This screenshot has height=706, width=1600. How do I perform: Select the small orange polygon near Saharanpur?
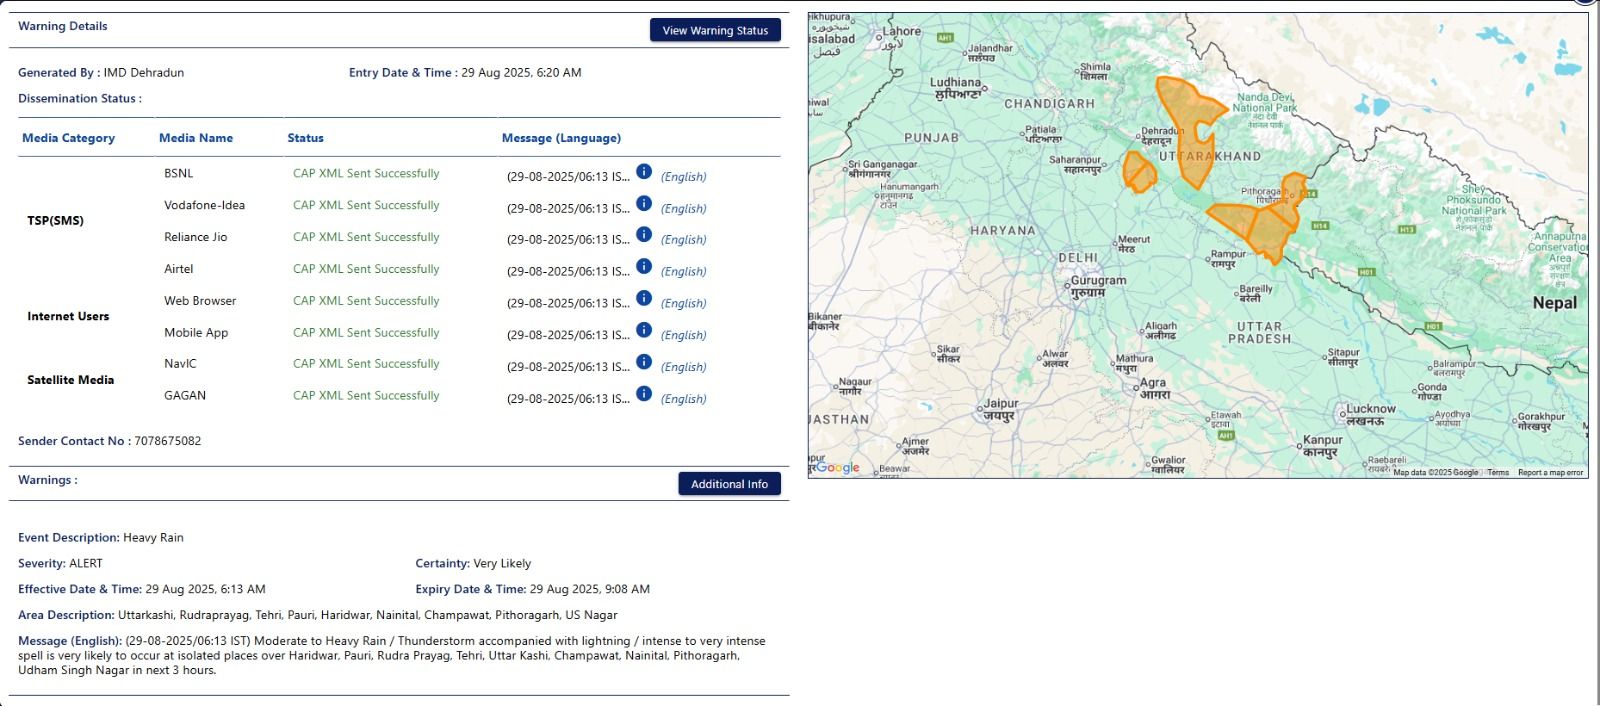click(1139, 171)
